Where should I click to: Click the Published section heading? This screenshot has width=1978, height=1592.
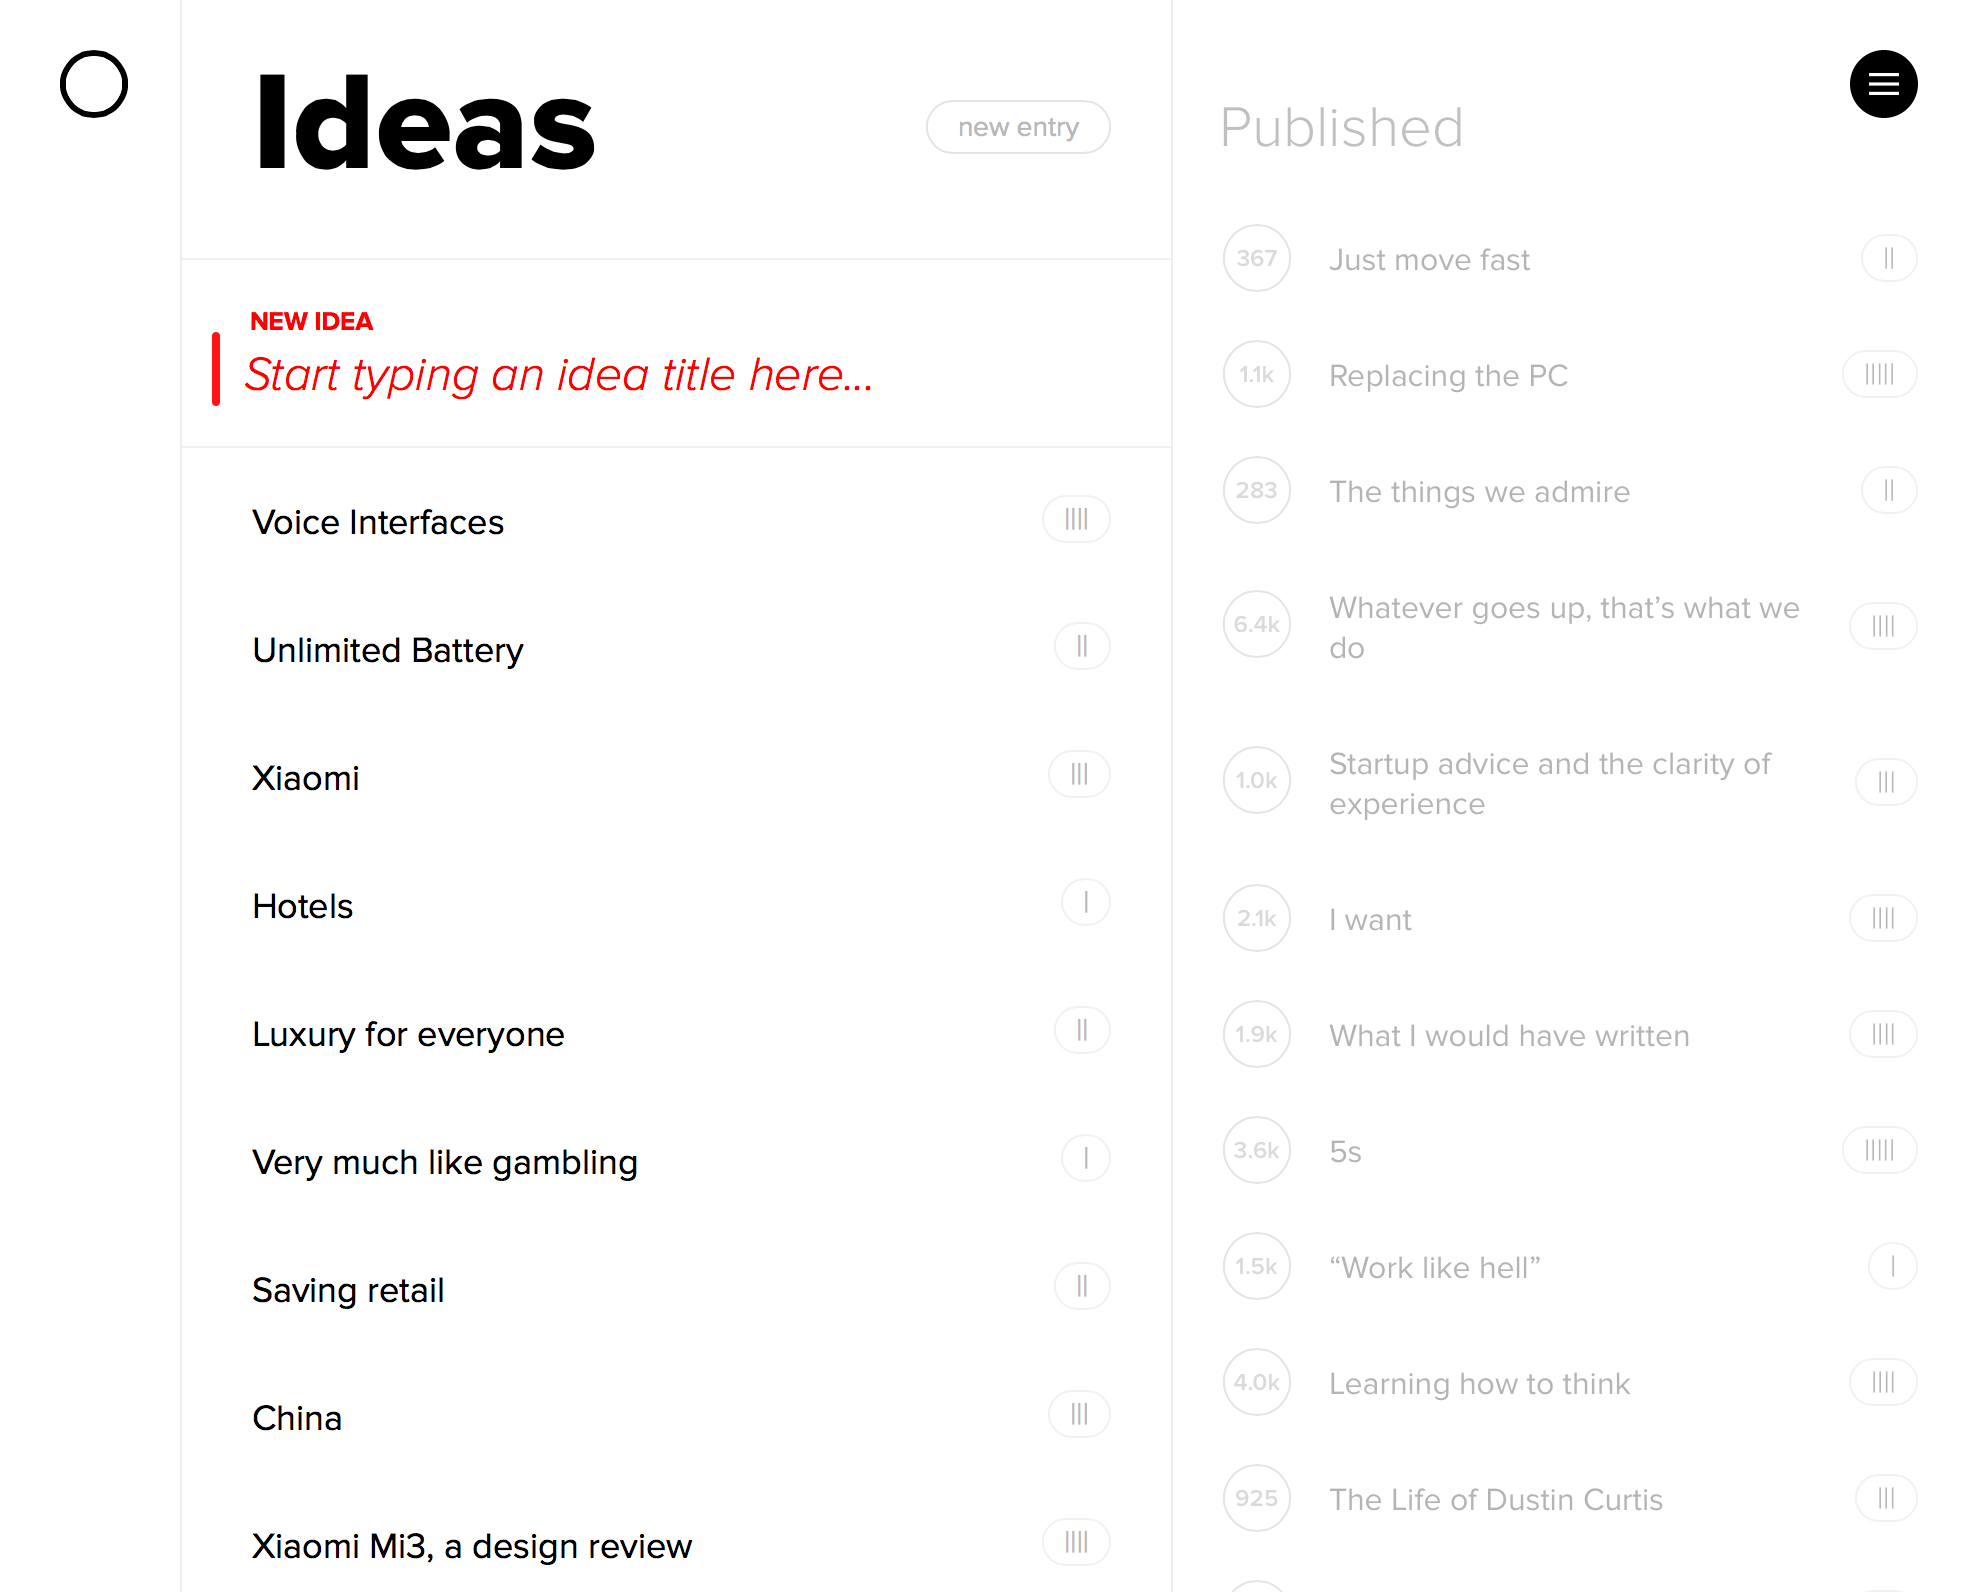1341,128
